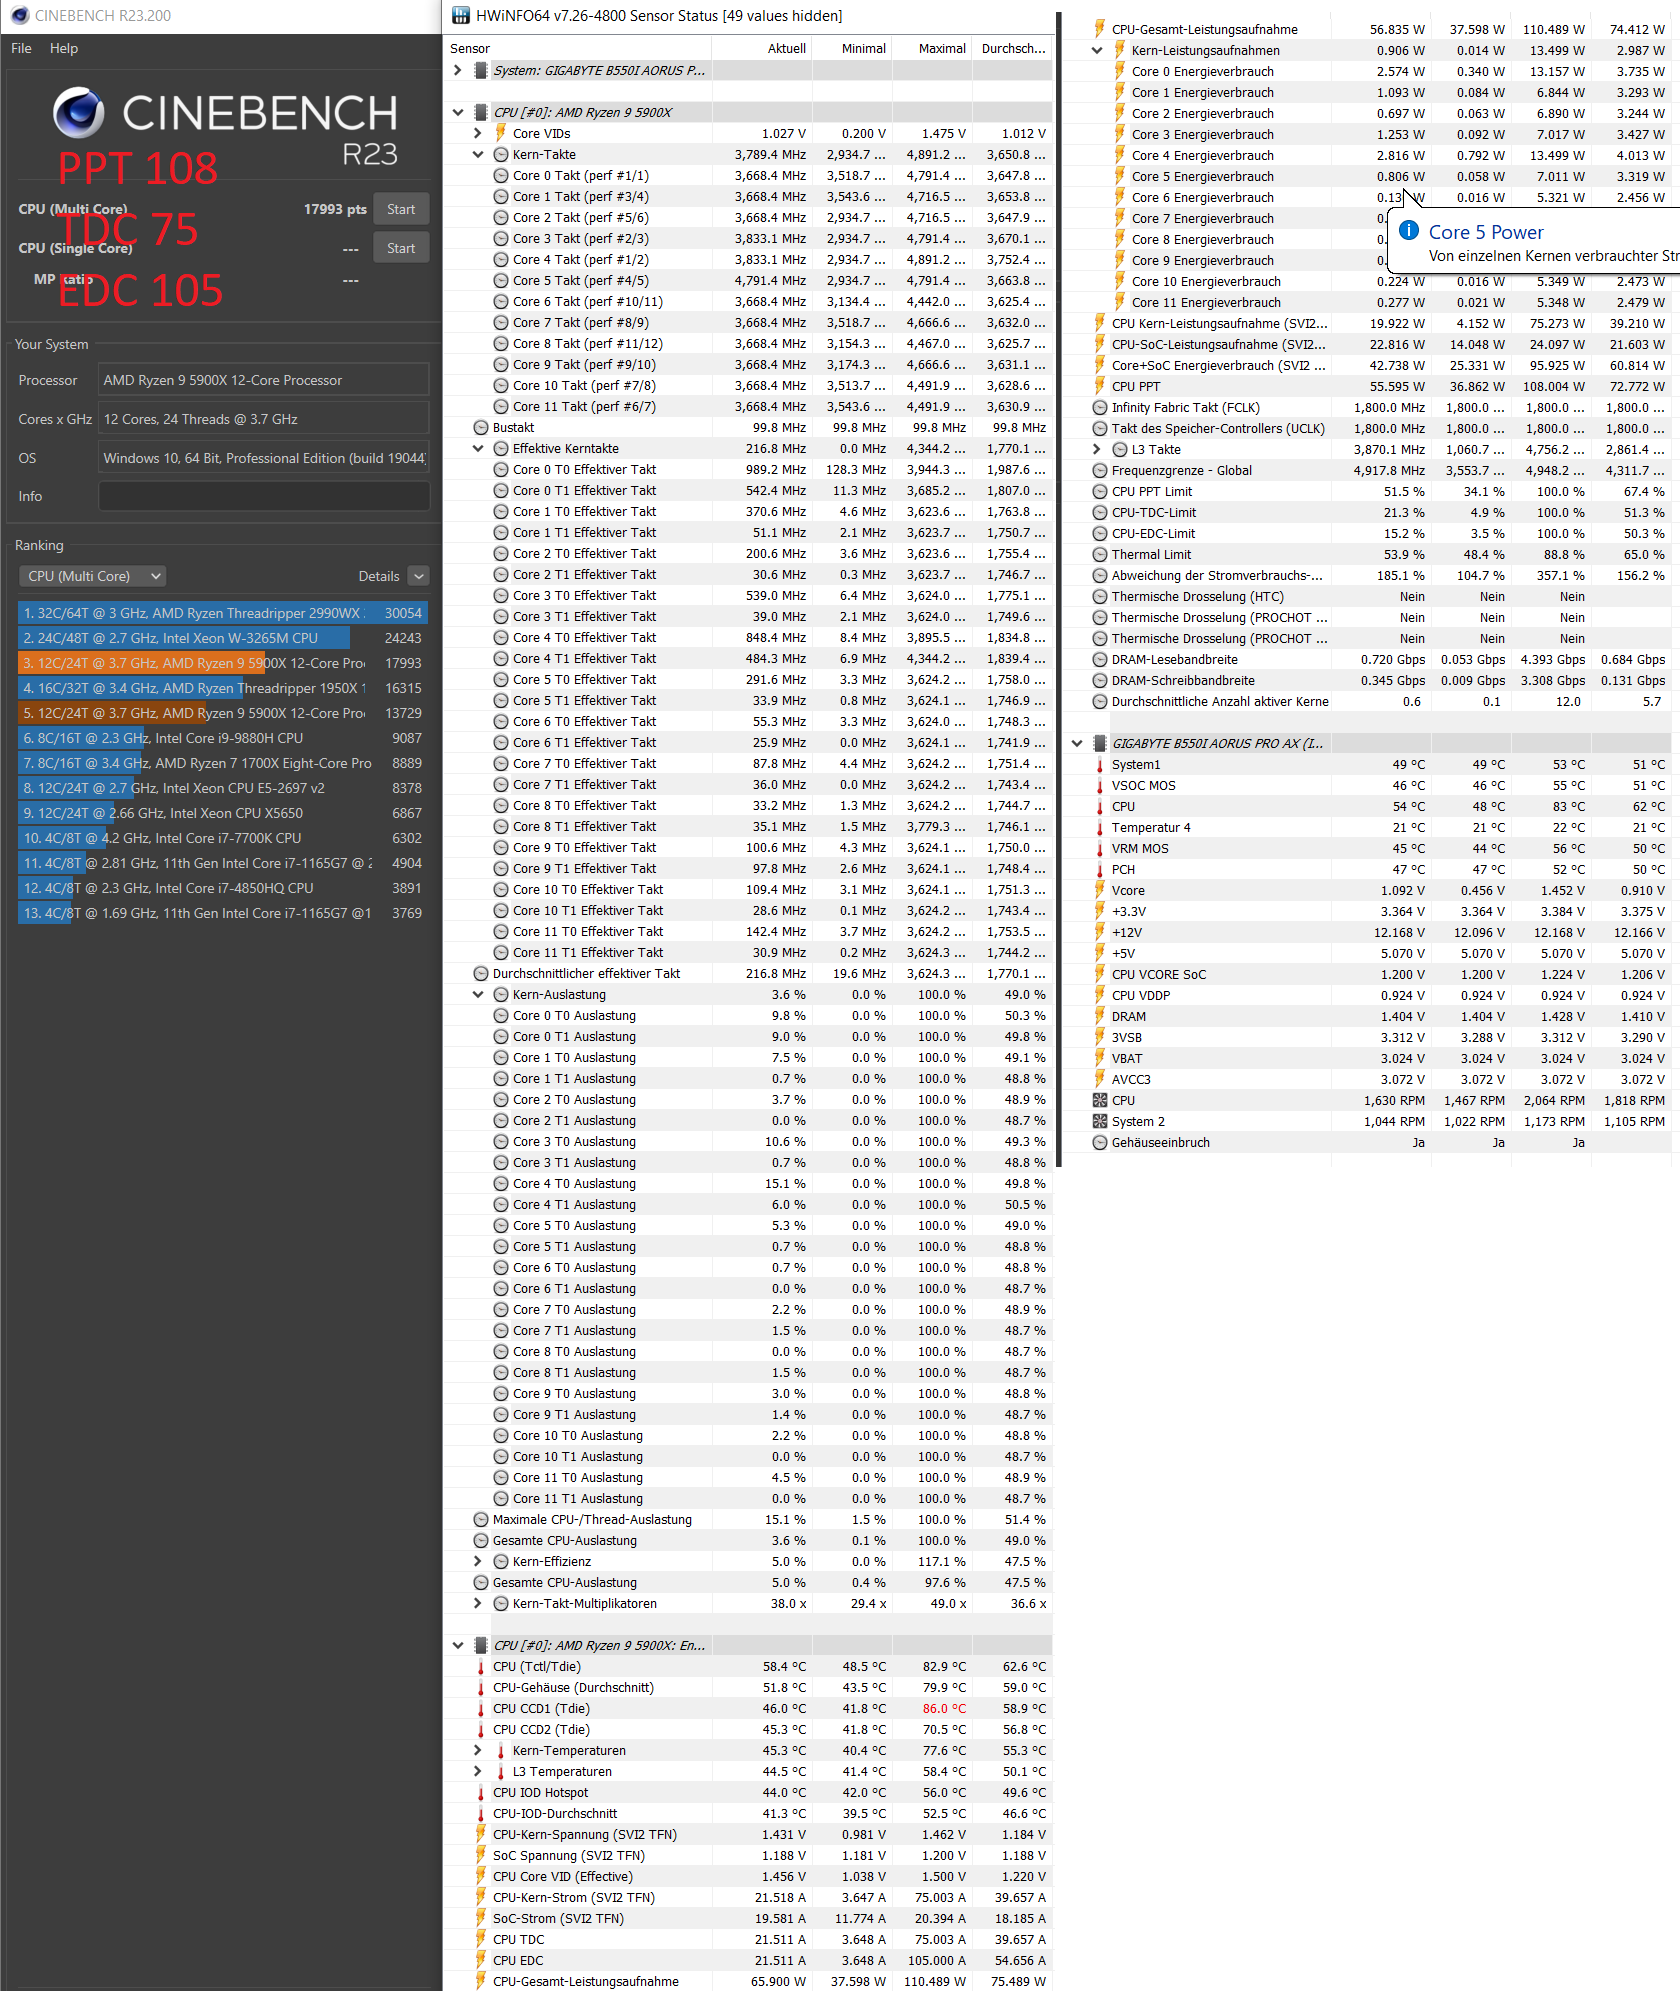Open the Help menu in Cinebench
The image size is (1680, 2000).
click(x=64, y=48)
